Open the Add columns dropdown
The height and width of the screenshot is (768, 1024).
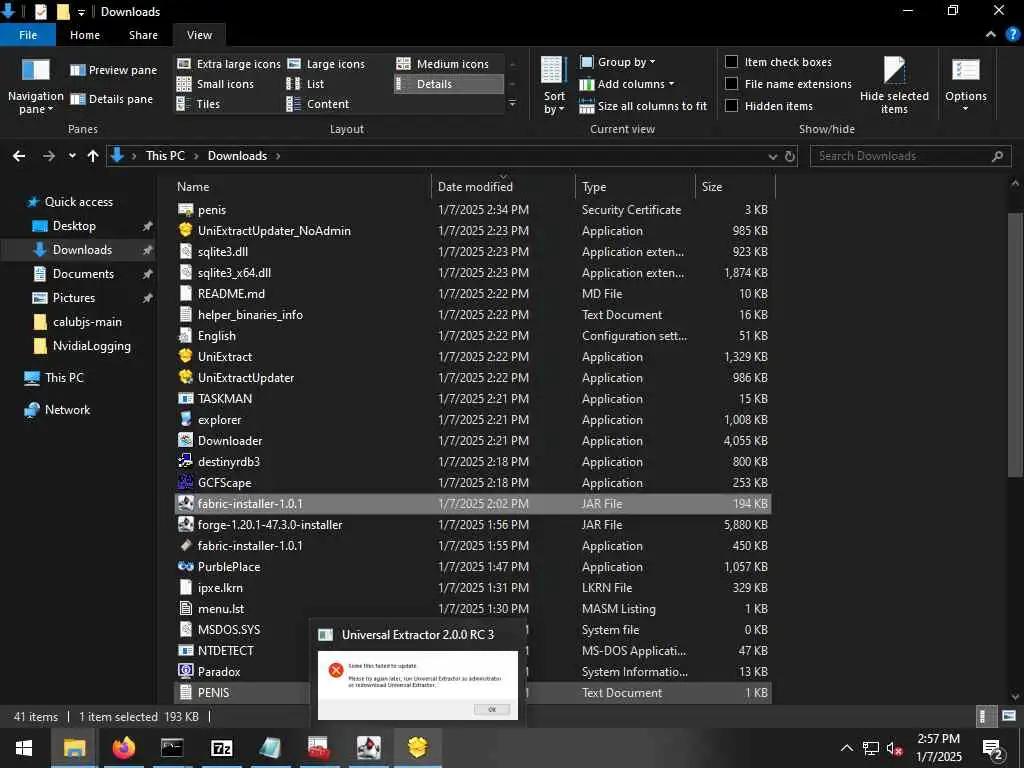click(627, 84)
